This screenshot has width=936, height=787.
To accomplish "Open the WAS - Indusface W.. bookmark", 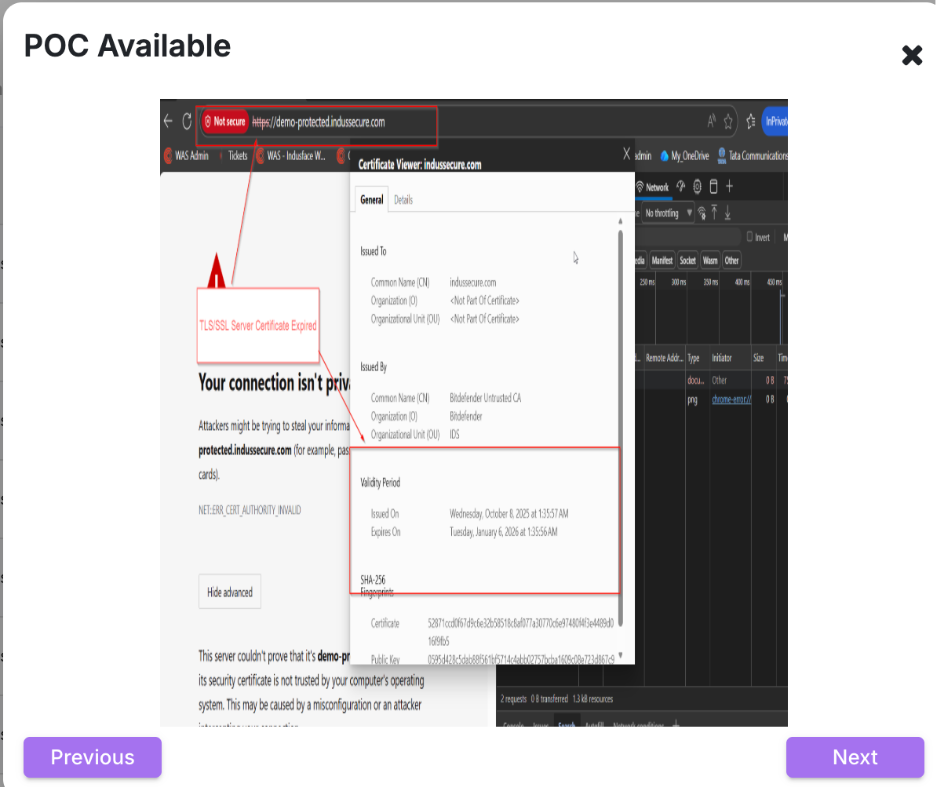I will pos(291,156).
